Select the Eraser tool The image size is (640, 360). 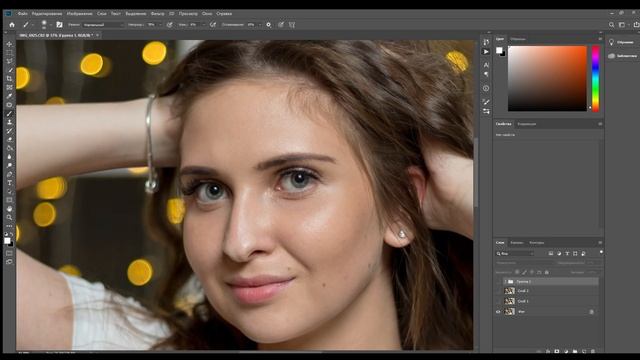[9, 139]
